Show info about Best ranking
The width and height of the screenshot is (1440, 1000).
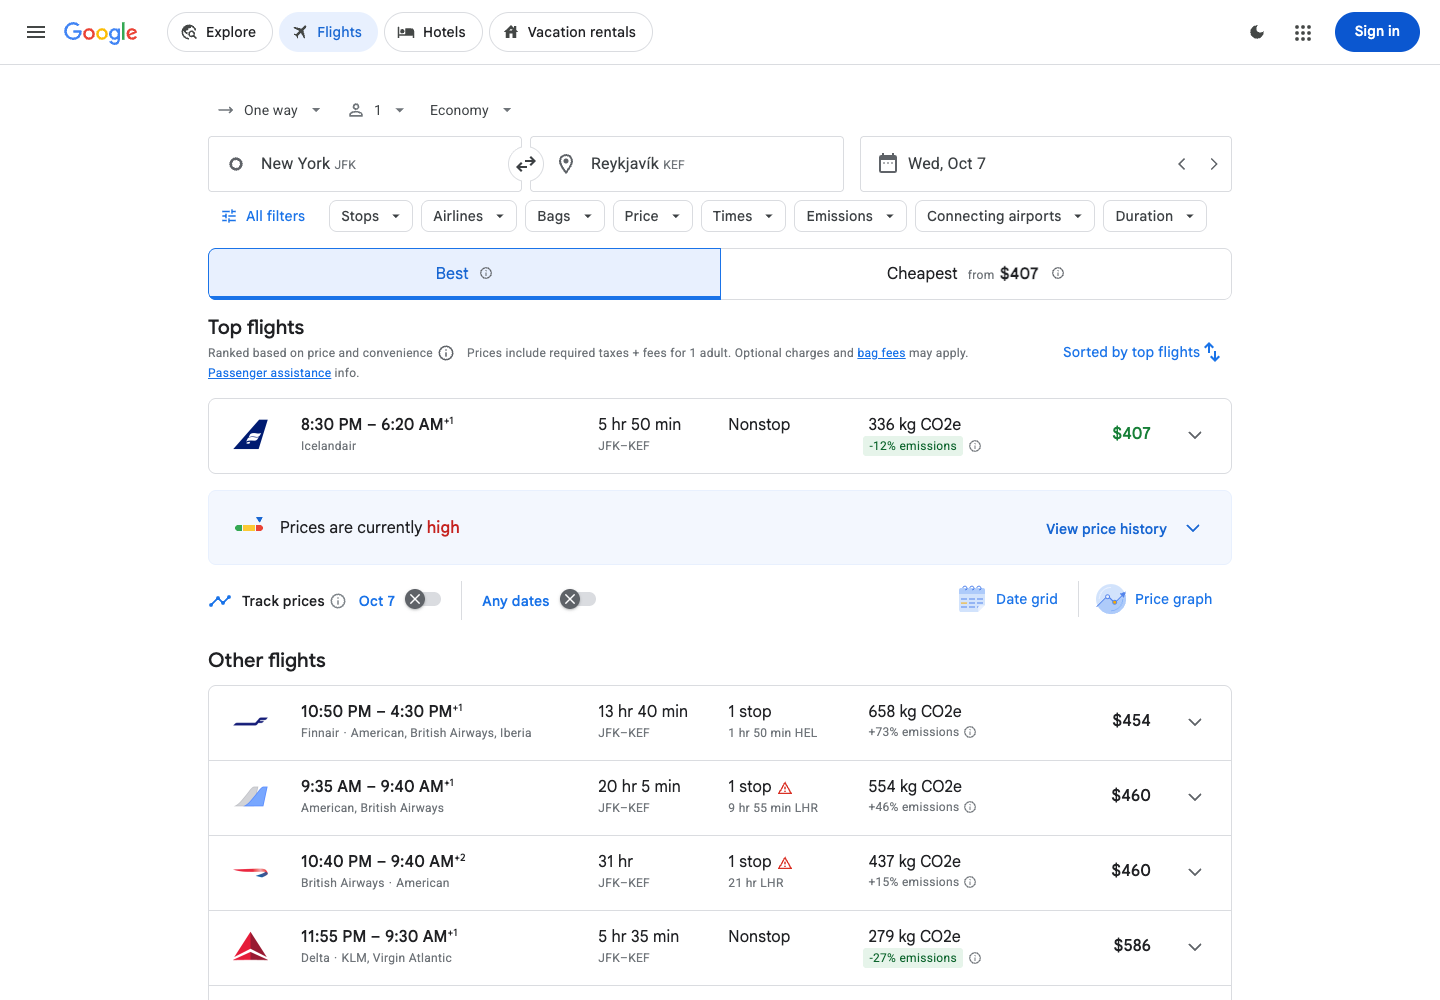coord(486,273)
